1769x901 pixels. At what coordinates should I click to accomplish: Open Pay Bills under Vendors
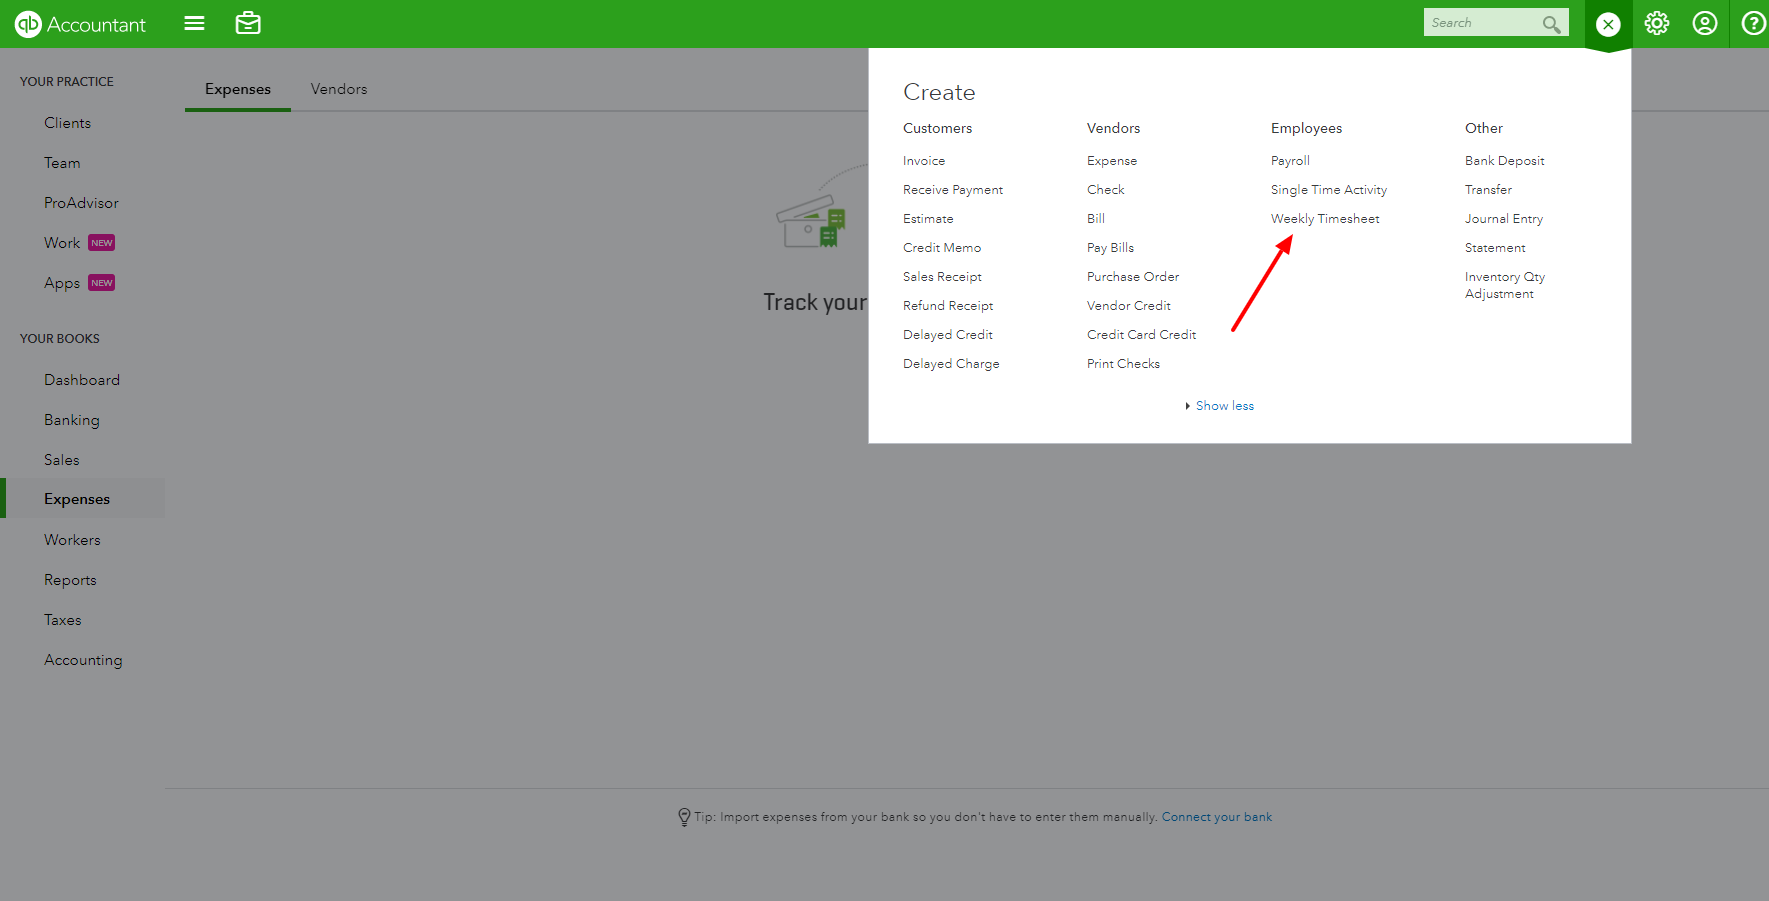coord(1110,247)
